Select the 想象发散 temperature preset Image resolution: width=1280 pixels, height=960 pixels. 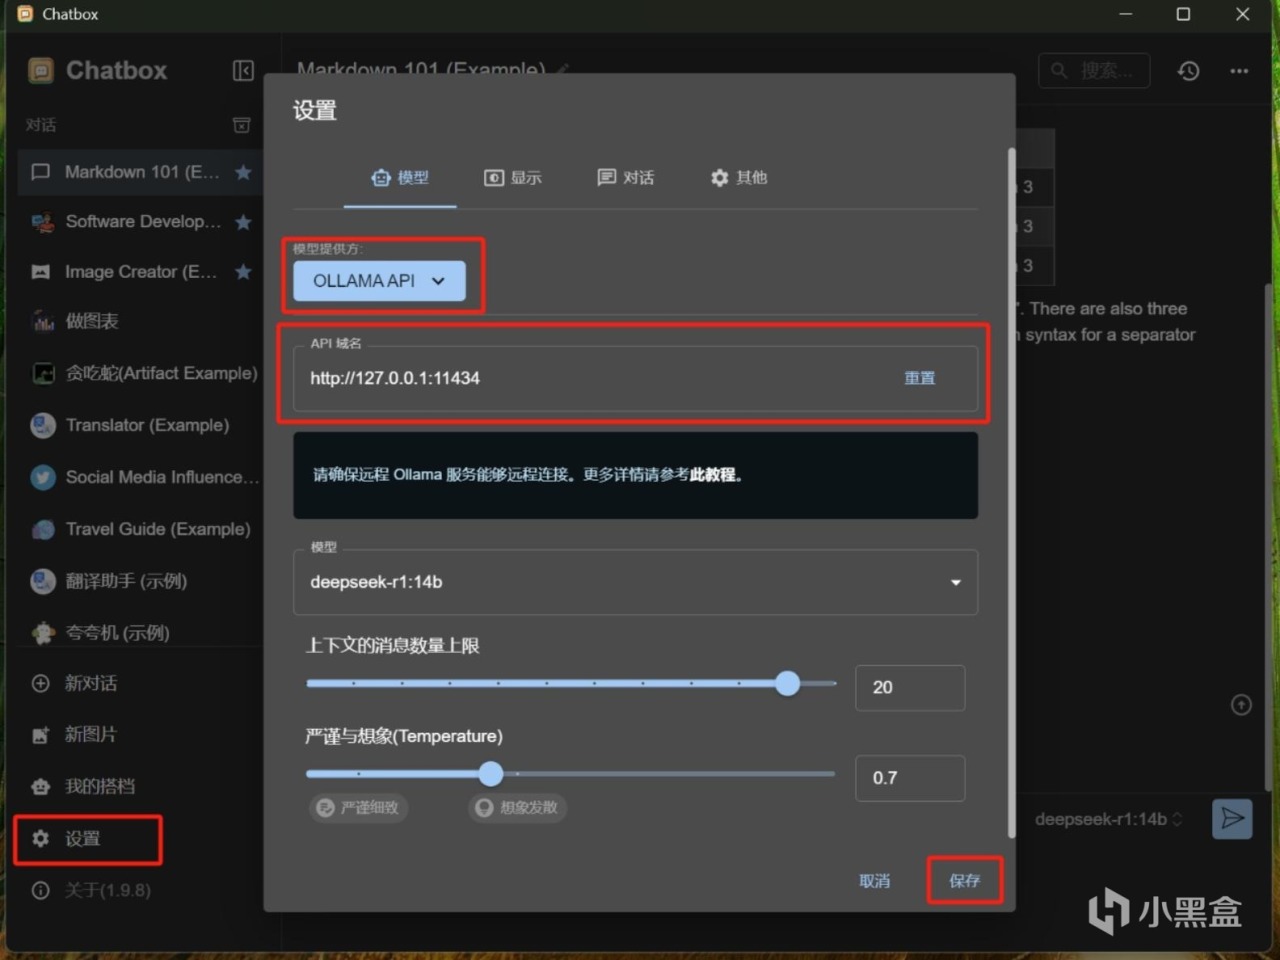[518, 807]
